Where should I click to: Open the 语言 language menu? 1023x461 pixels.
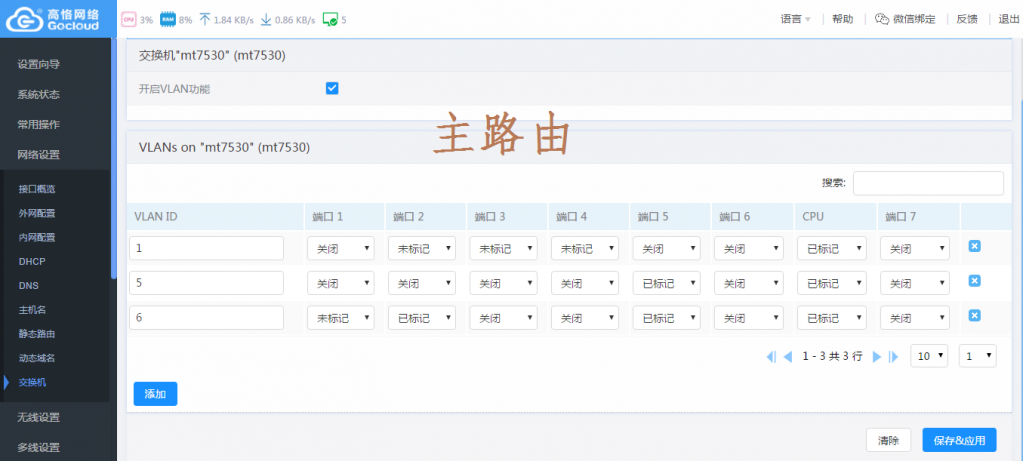click(795, 19)
